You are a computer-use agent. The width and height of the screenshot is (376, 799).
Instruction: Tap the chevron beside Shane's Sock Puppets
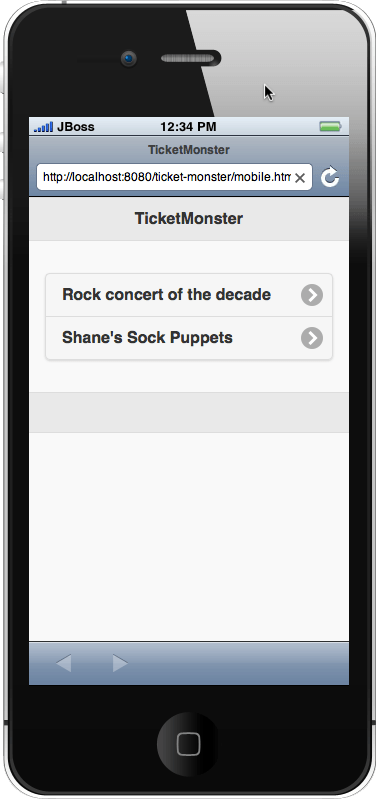point(312,338)
